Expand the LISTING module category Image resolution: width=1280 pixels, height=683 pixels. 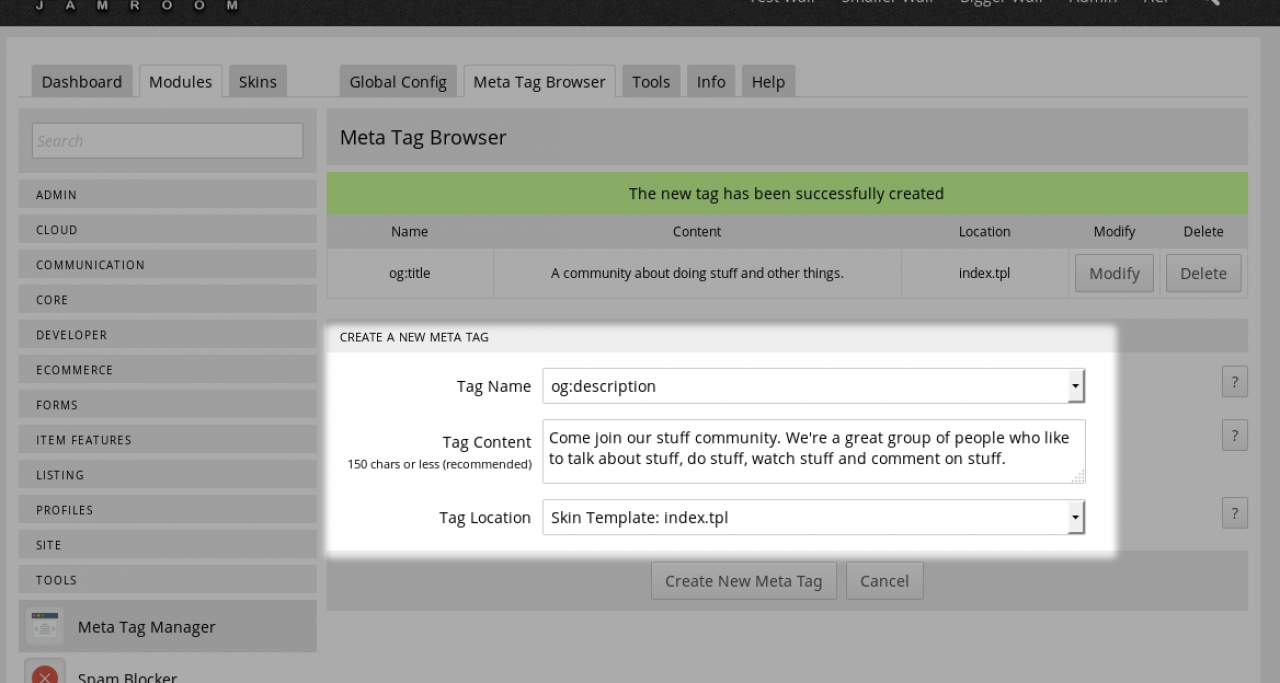[x=167, y=475]
